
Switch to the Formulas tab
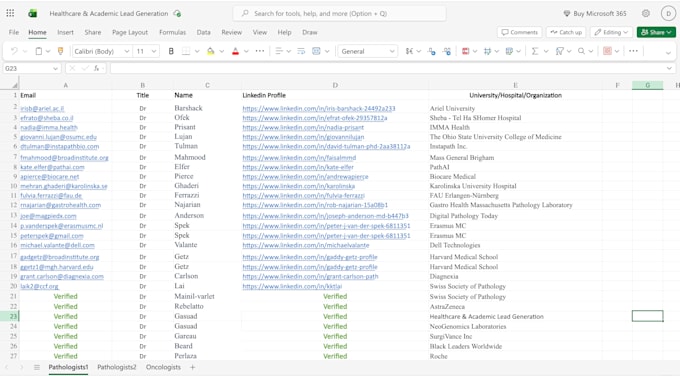coord(172,32)
